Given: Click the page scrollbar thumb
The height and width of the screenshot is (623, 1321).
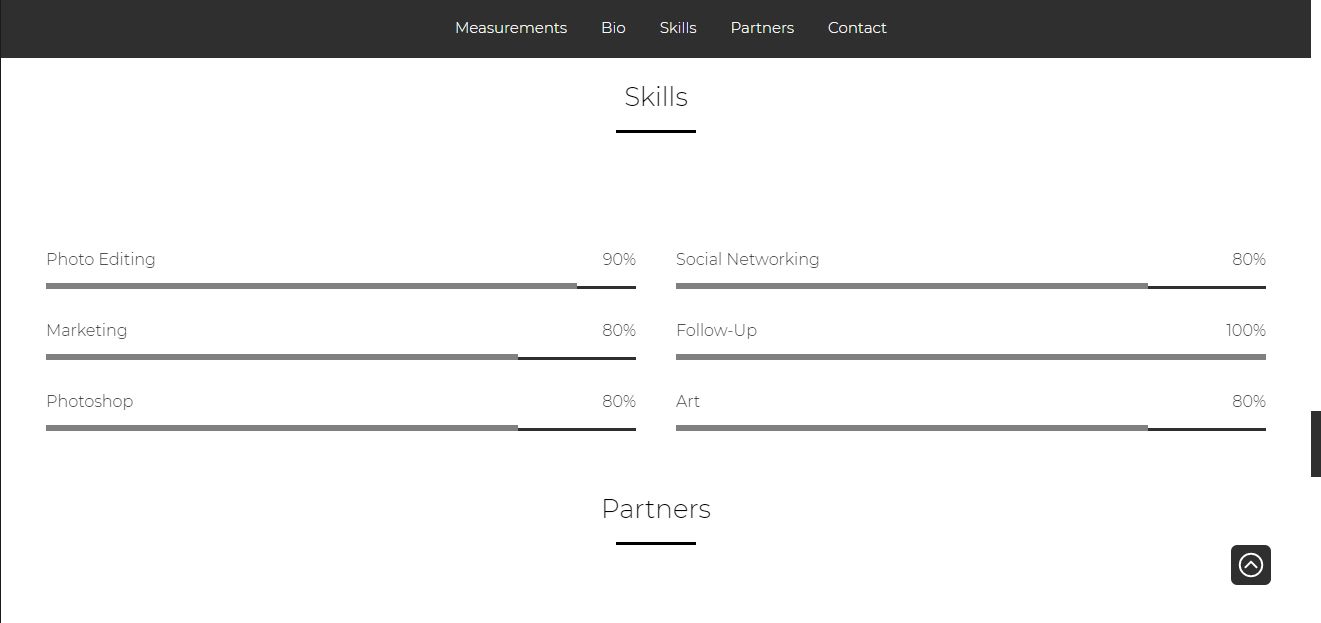Looking at the screenshot, I should coord(1316,444).
